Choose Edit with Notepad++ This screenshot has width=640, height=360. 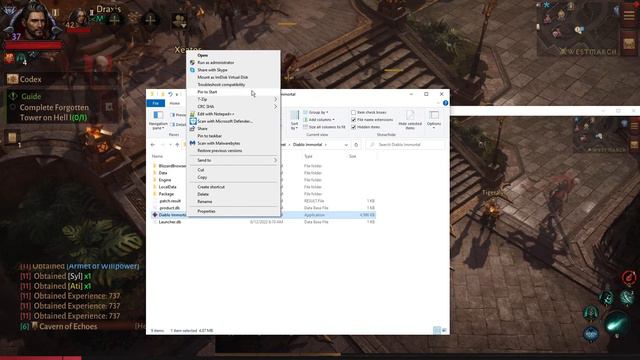pos(216,114)
